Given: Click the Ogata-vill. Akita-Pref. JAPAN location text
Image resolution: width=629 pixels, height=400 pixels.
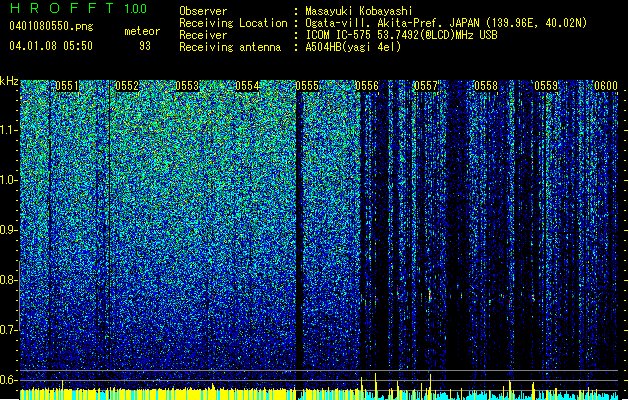Looking at the screenshot, I should pos(446,23).
